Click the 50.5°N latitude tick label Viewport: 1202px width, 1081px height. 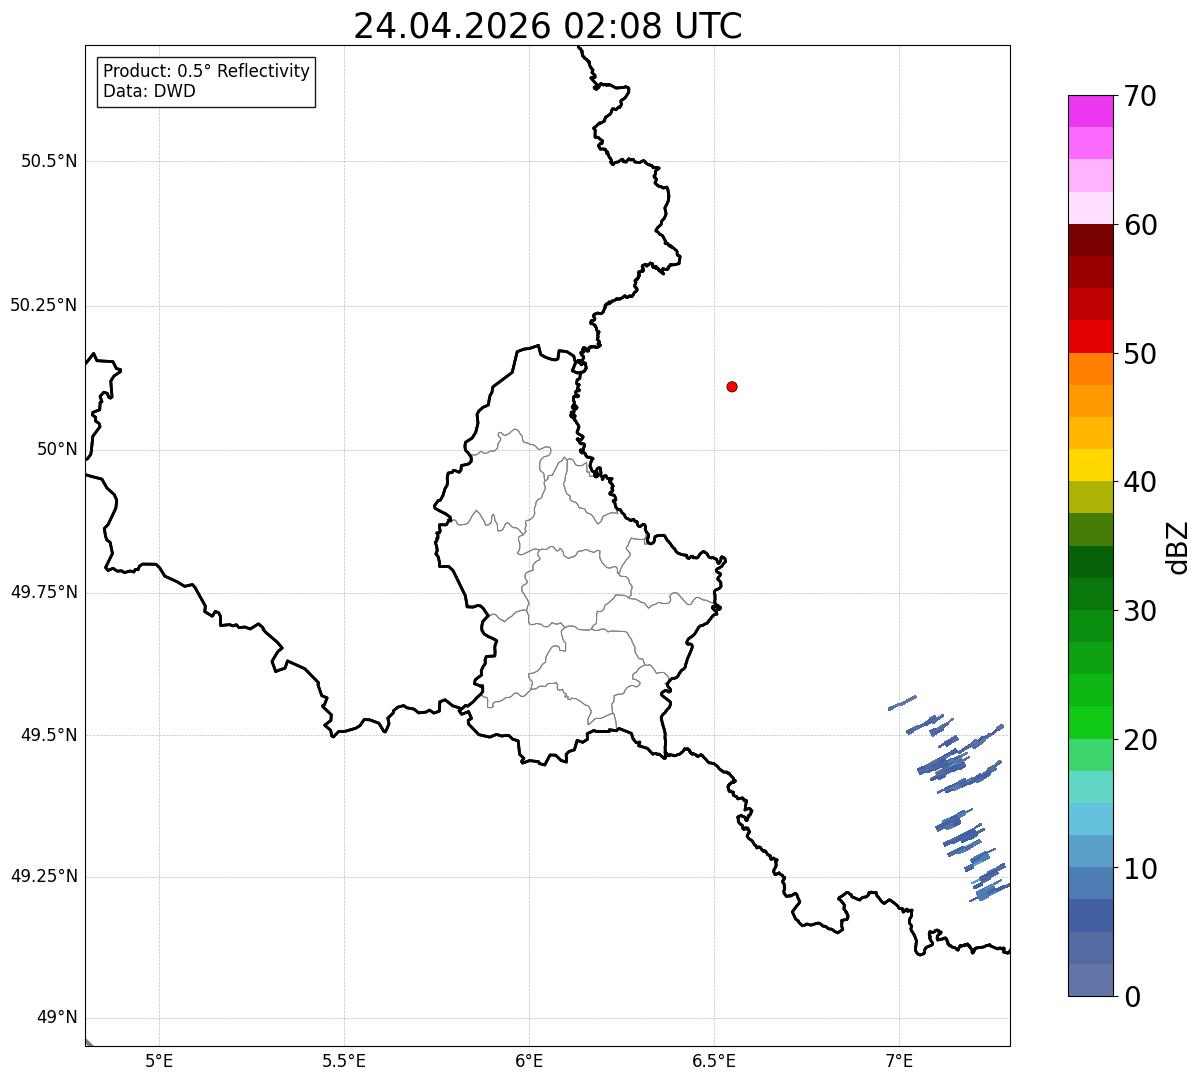click(49, 161)
